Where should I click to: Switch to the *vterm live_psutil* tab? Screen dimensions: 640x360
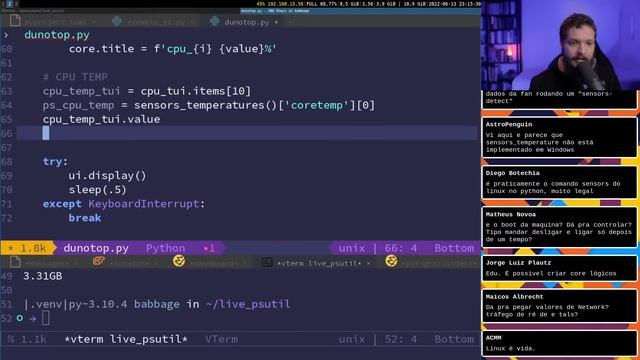point(317,263)
